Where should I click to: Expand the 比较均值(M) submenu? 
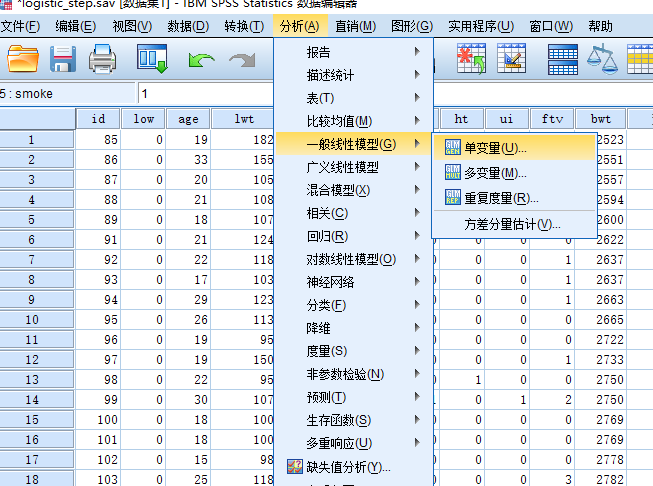point(353,121)
